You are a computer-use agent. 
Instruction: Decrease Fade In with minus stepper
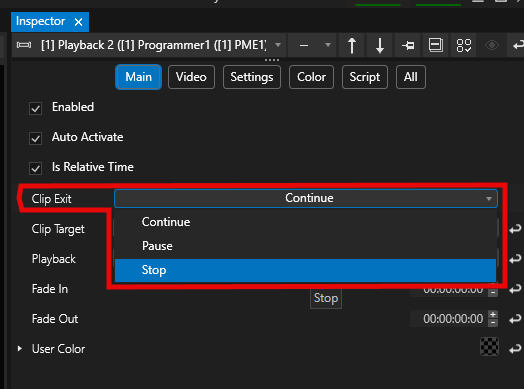[x=493, y=293]
